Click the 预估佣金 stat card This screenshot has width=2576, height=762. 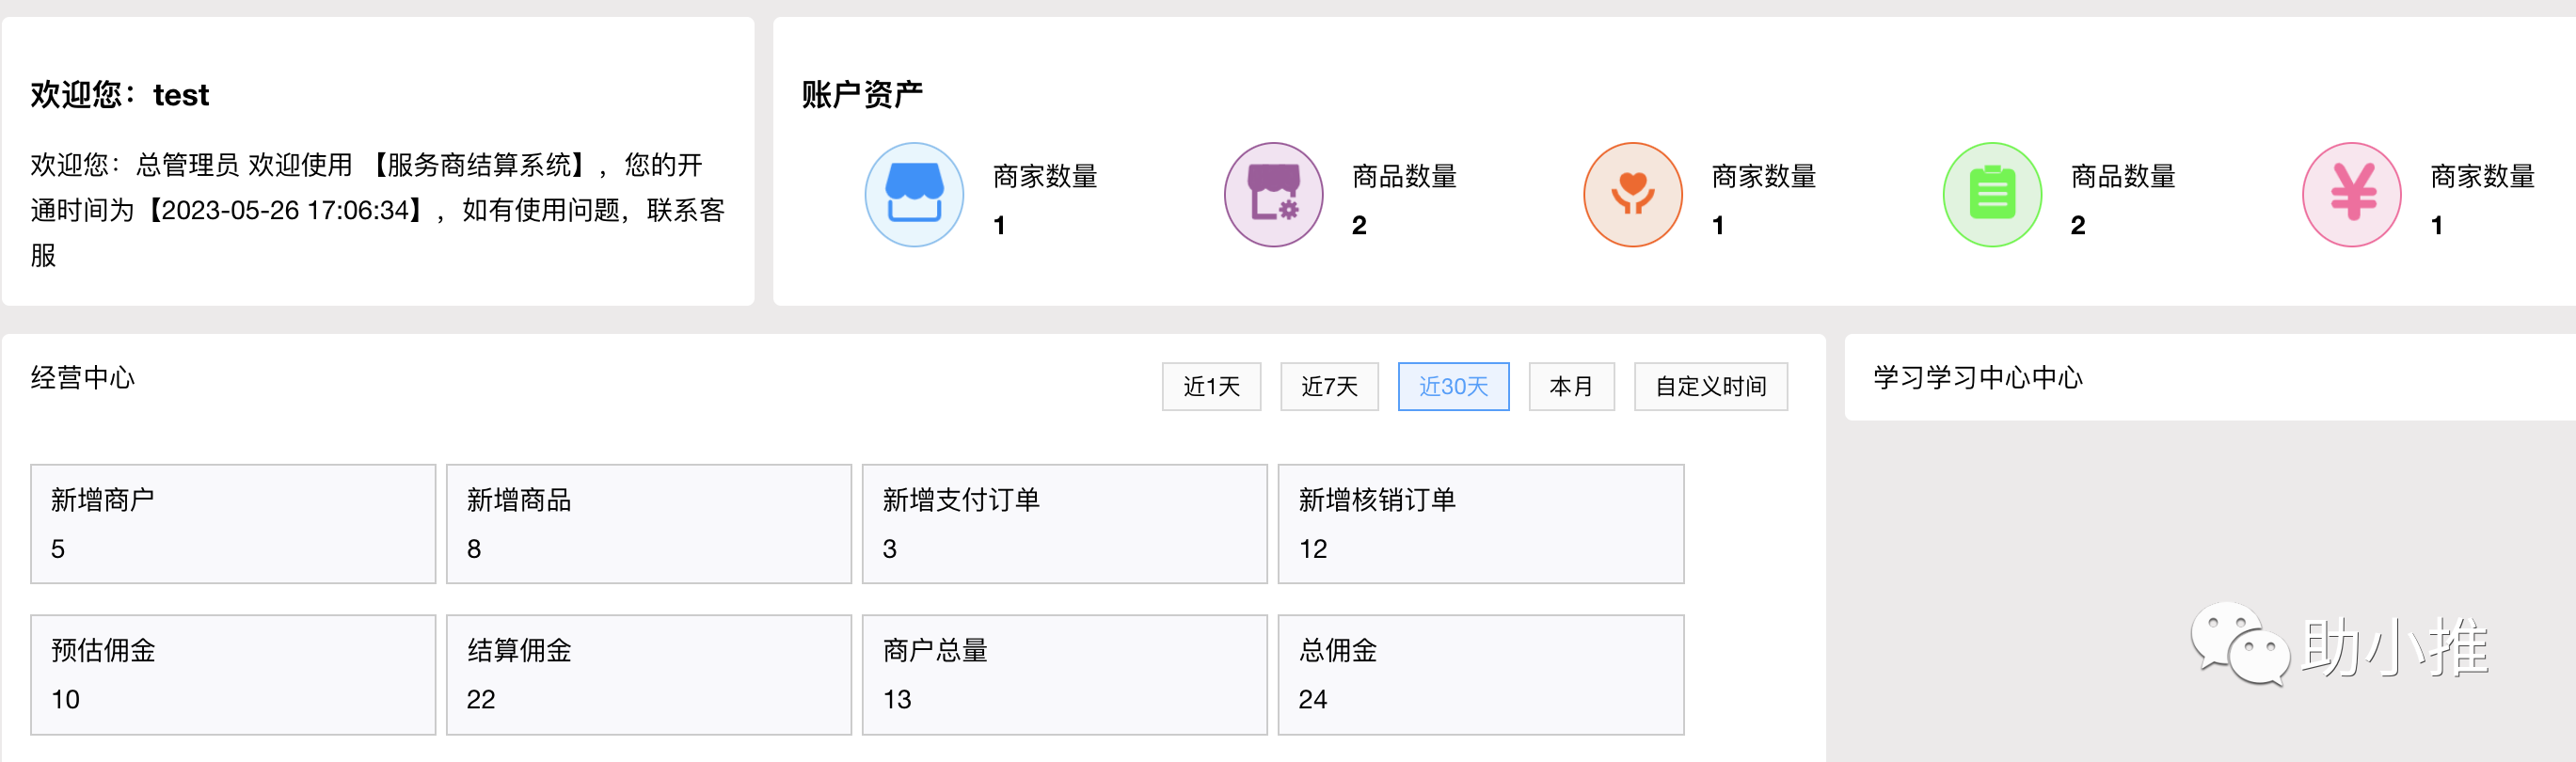(x=233, y=674)
